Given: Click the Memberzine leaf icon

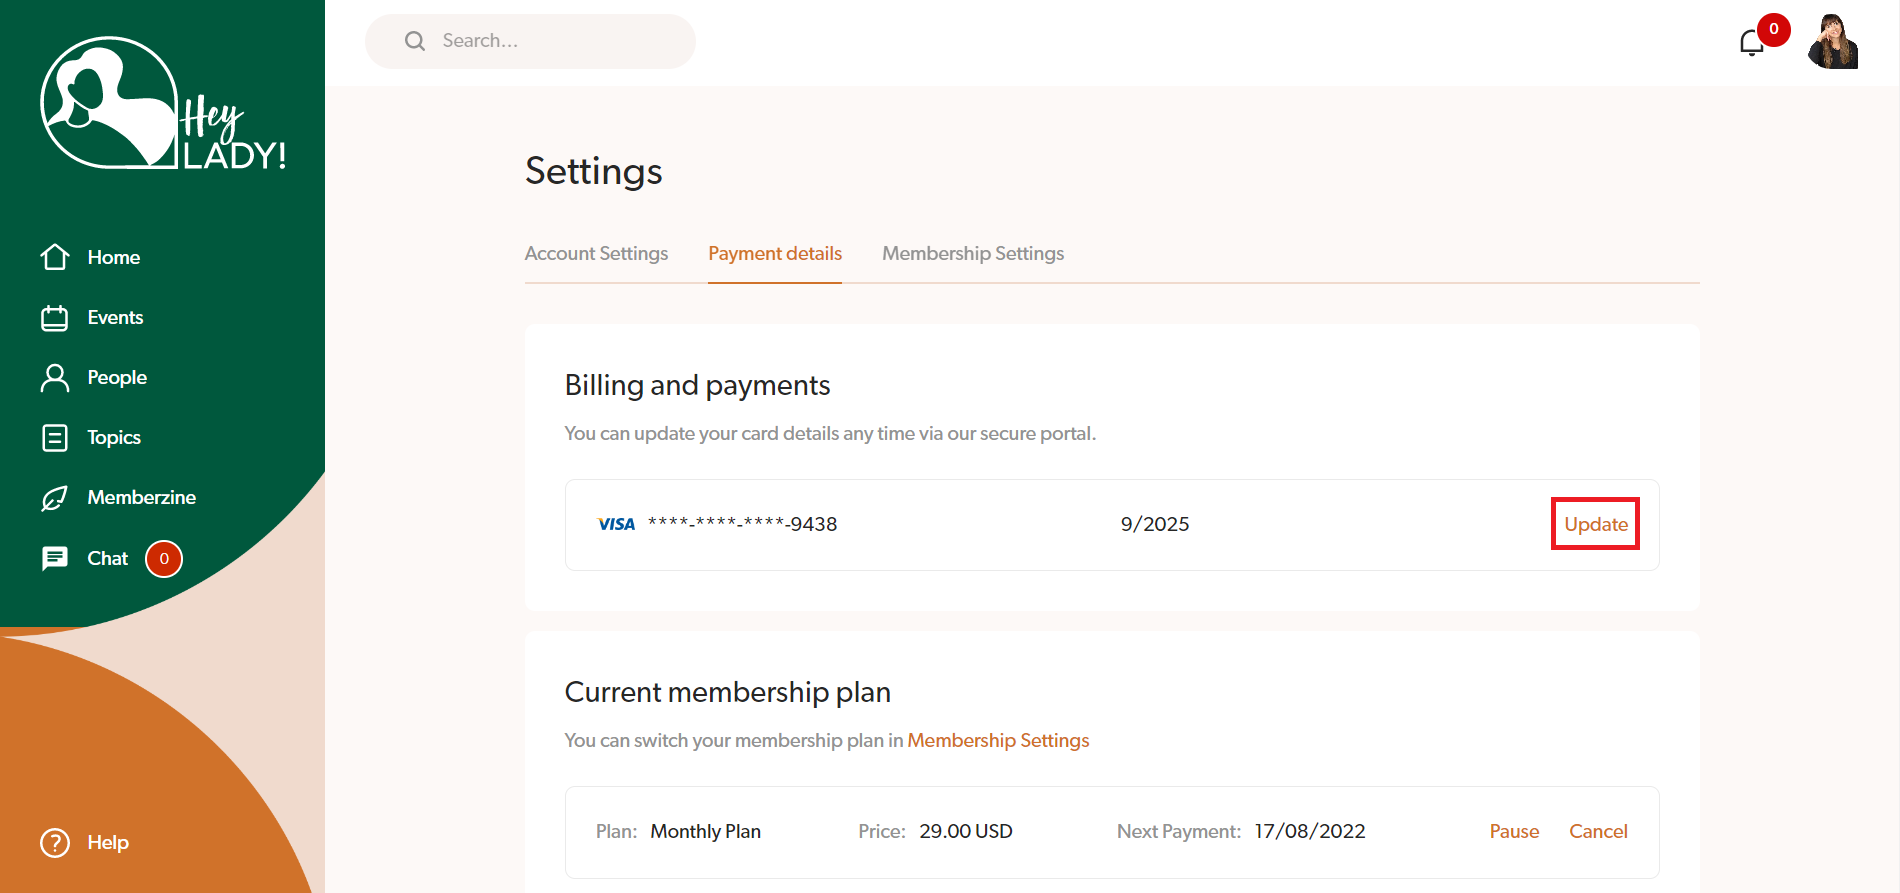Looking at the screenshot, I should (x=55, y=498).
